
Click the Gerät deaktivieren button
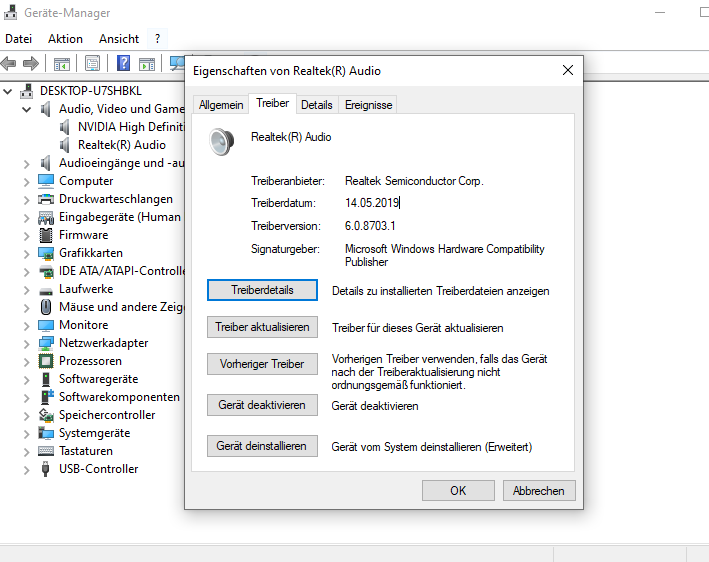tap(262, 405)
